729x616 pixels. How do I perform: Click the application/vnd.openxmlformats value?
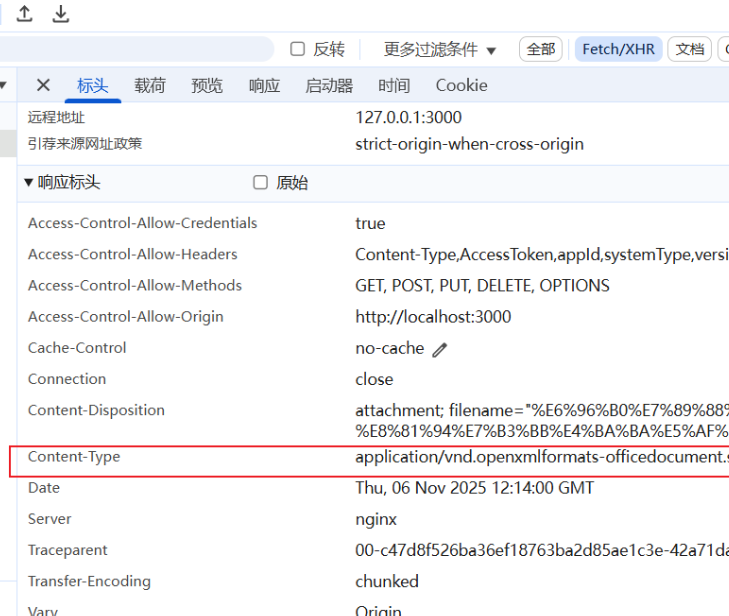[x=542, y=457]
